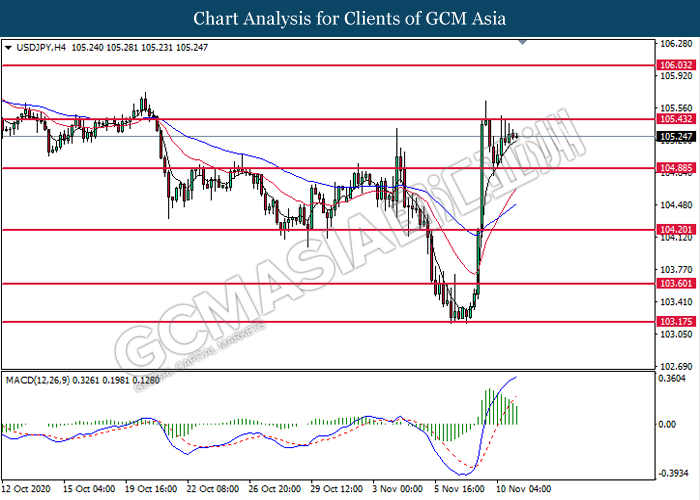
Task: Click the Chart Analysis for Clients title
Action: (350, 19)
